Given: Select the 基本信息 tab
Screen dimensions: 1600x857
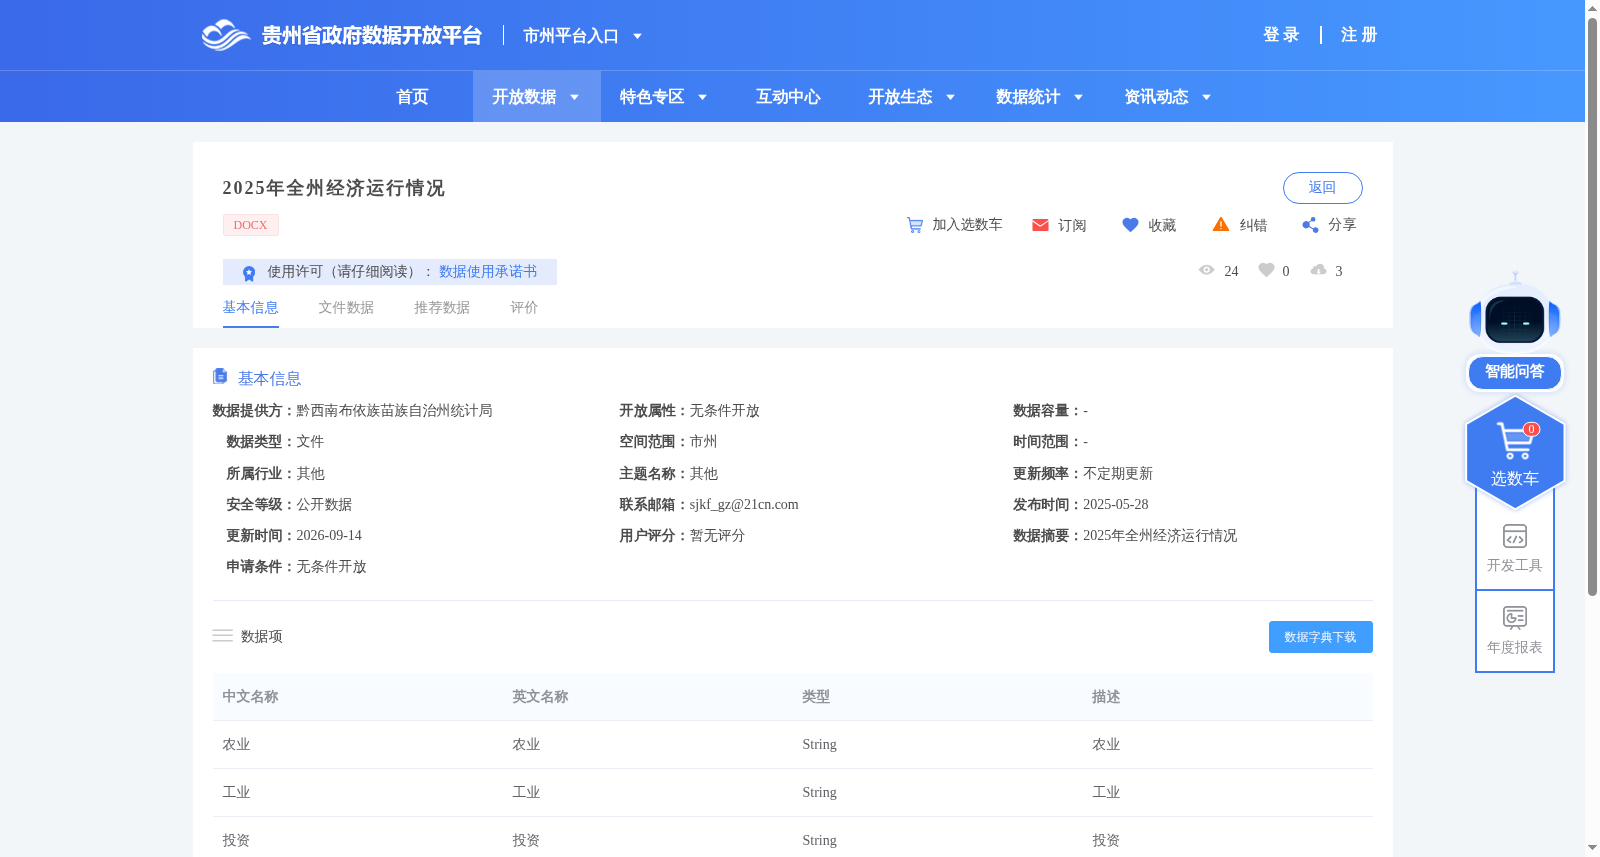Looking at the screenshot, I should (250, 308).
